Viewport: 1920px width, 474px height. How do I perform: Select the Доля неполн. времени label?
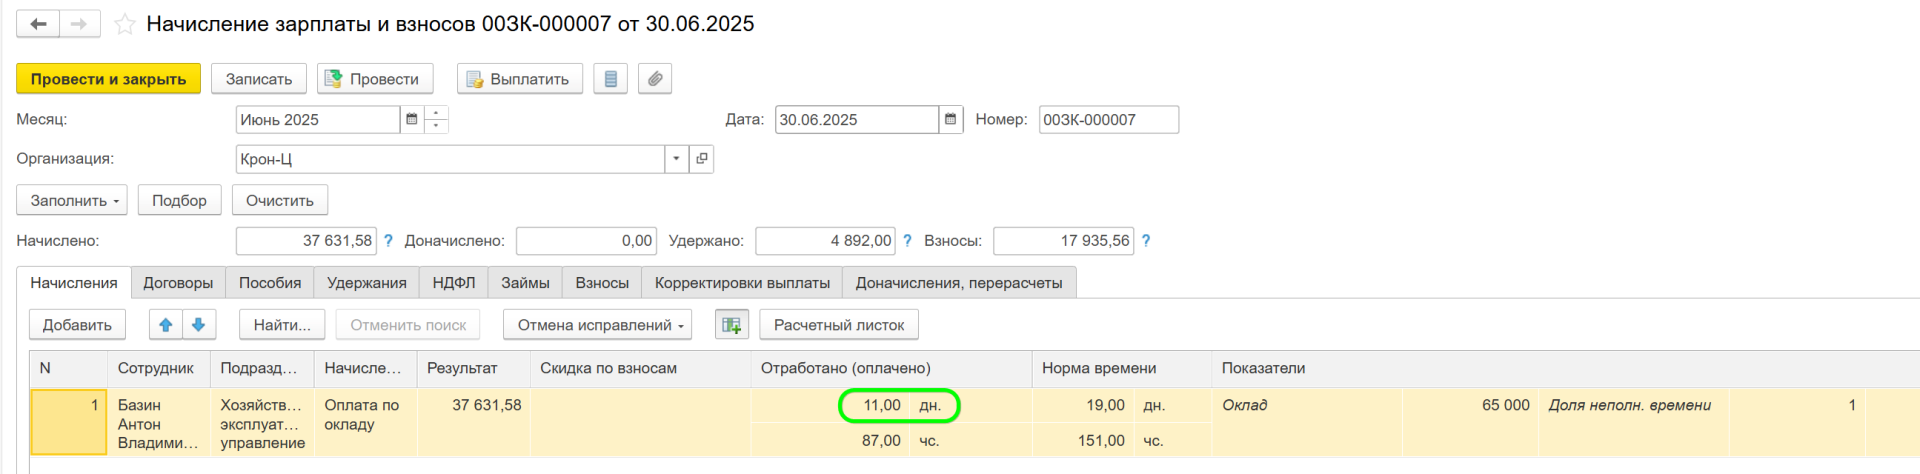tap(1630, 405)
